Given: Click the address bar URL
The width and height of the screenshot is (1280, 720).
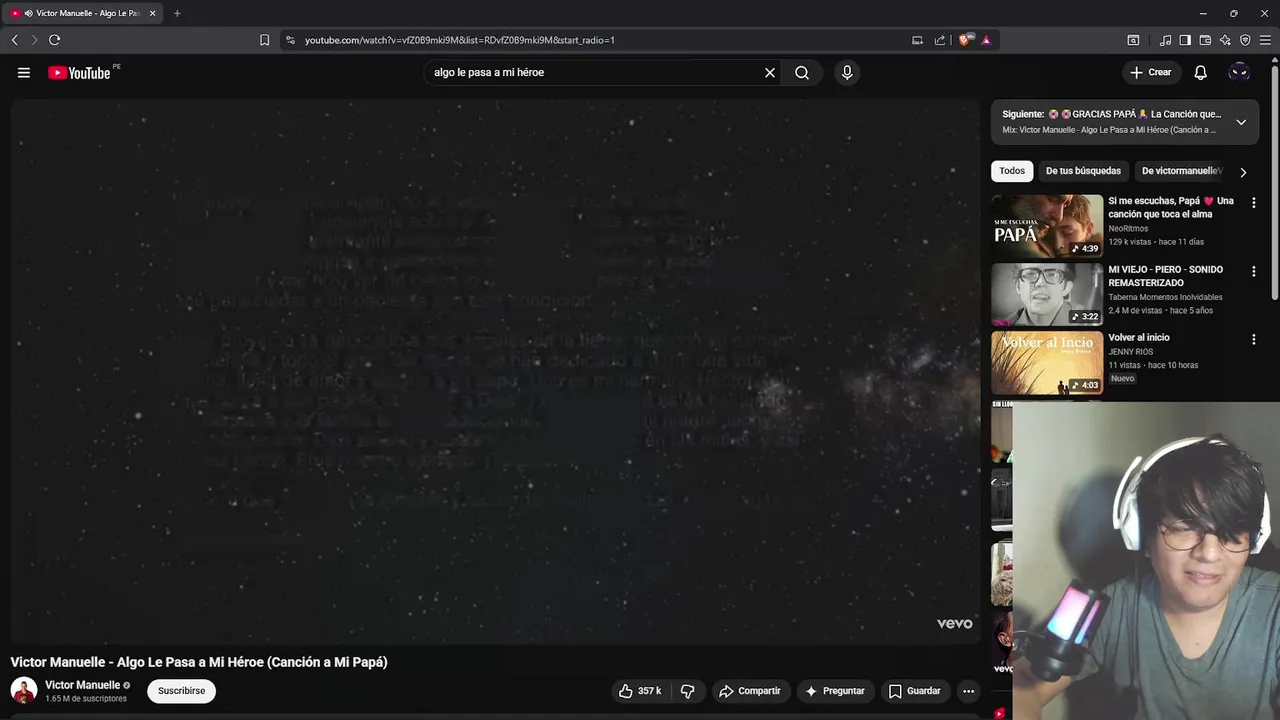Looking at the screenshot, I should (x=460, y=40).
